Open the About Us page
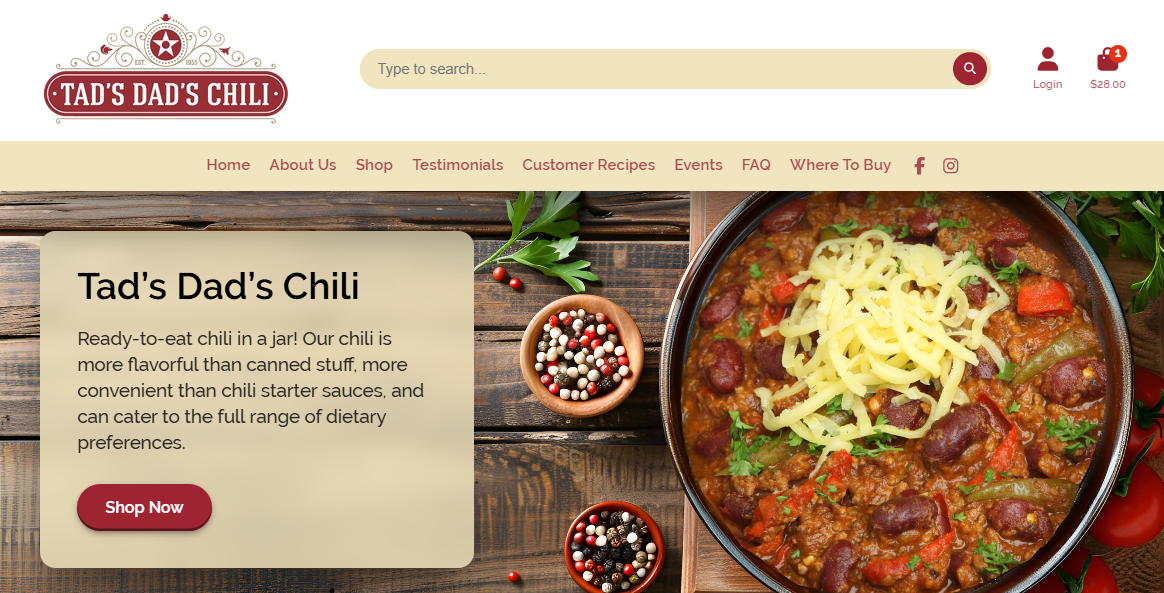 click(x=303, y=165)
